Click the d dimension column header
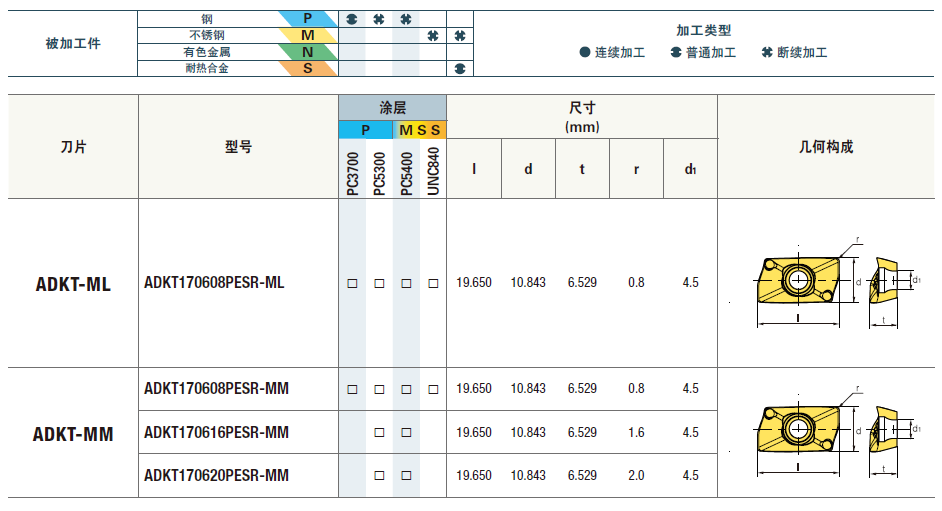Screen dimensions: 942x511 (528, 169)
